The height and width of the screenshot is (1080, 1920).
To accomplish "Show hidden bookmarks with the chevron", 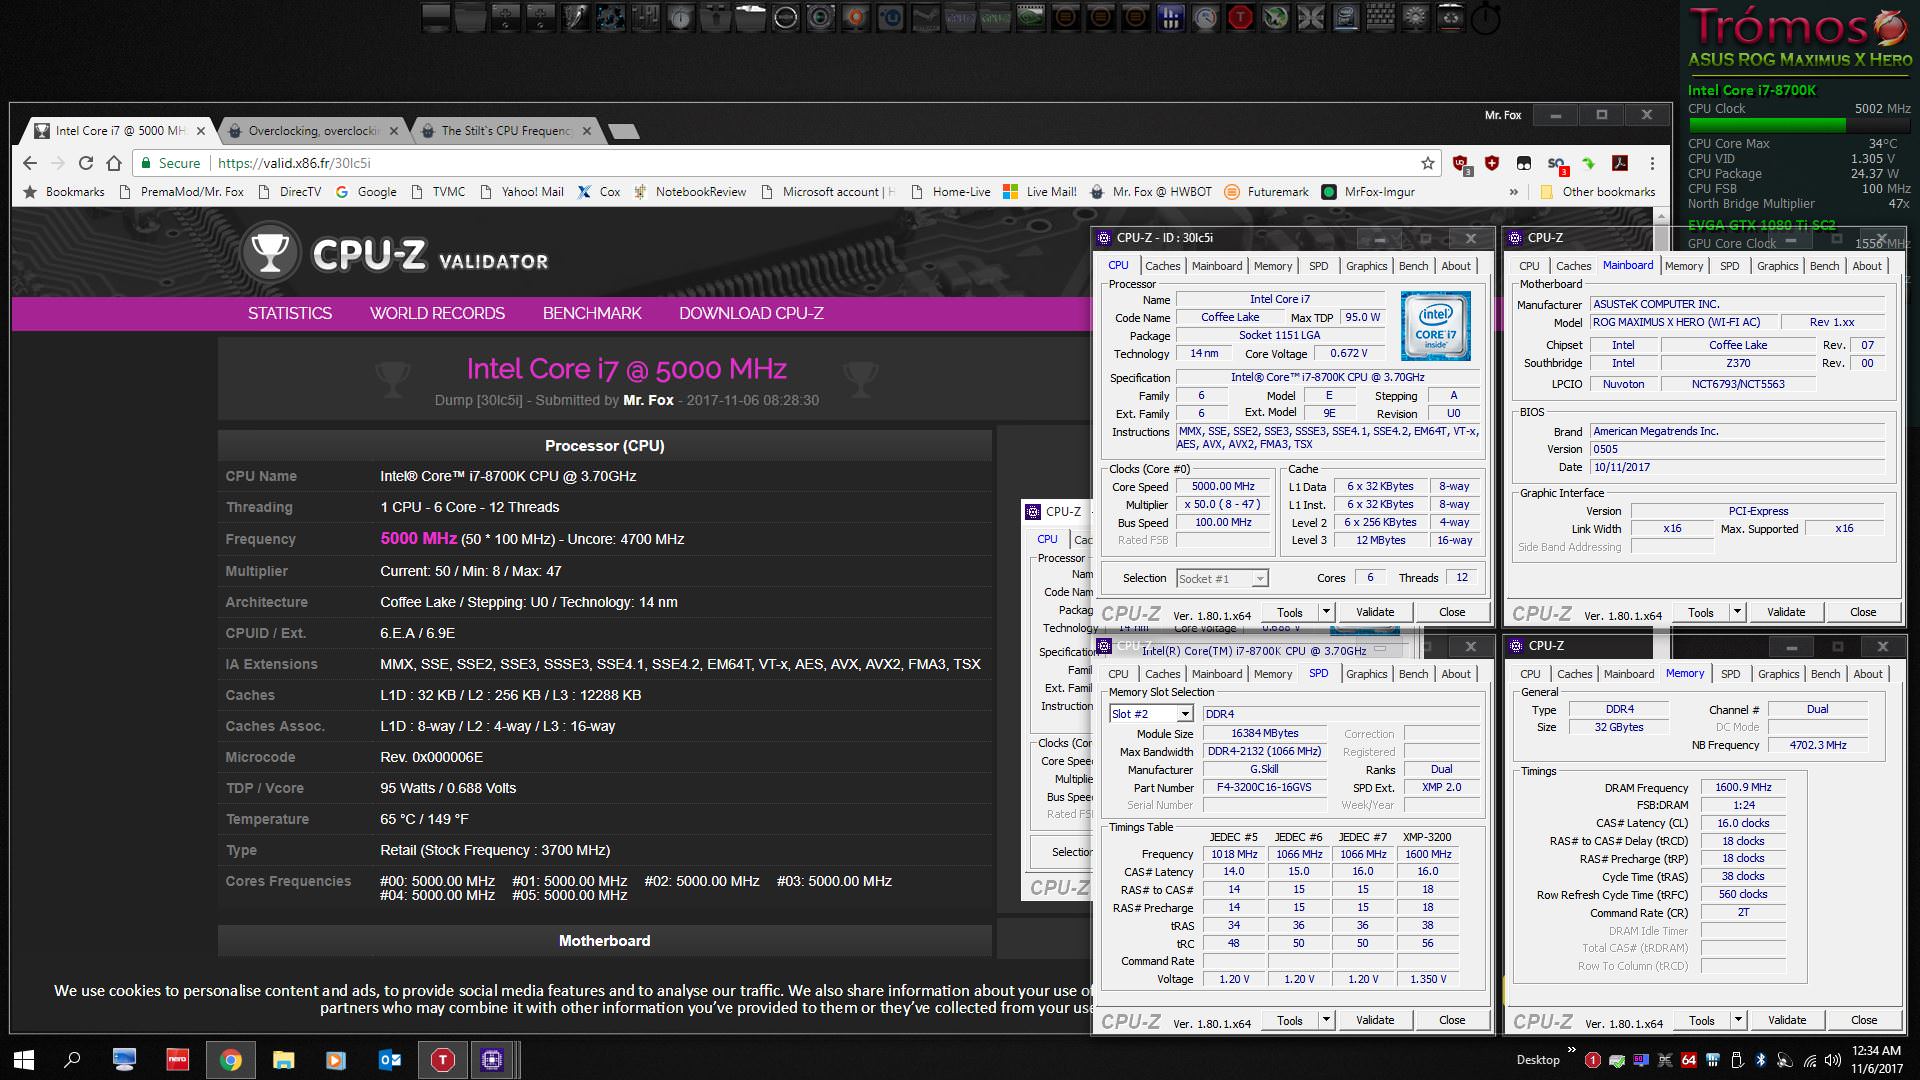I will pos(1513,192).
